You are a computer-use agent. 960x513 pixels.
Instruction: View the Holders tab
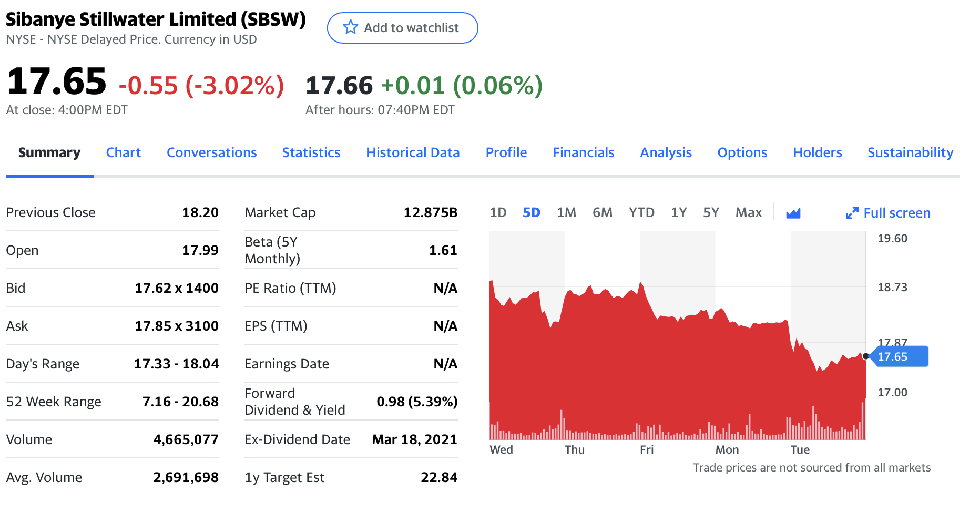click(817, 152)
